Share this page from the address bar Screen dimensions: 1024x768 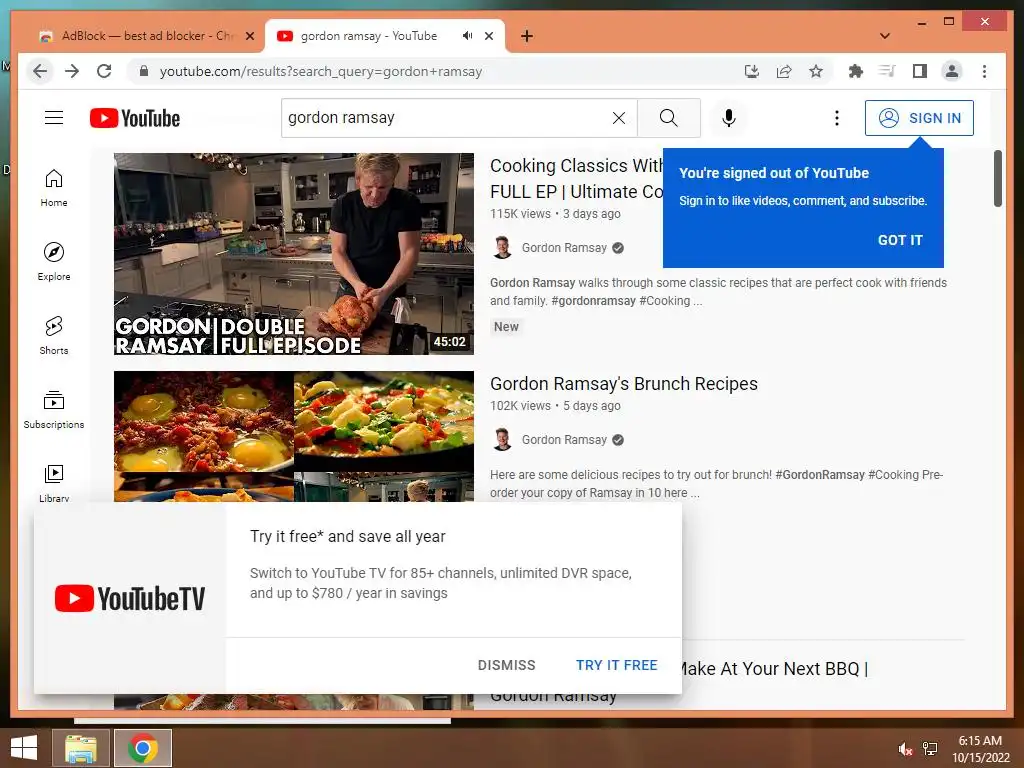point(784,71)
